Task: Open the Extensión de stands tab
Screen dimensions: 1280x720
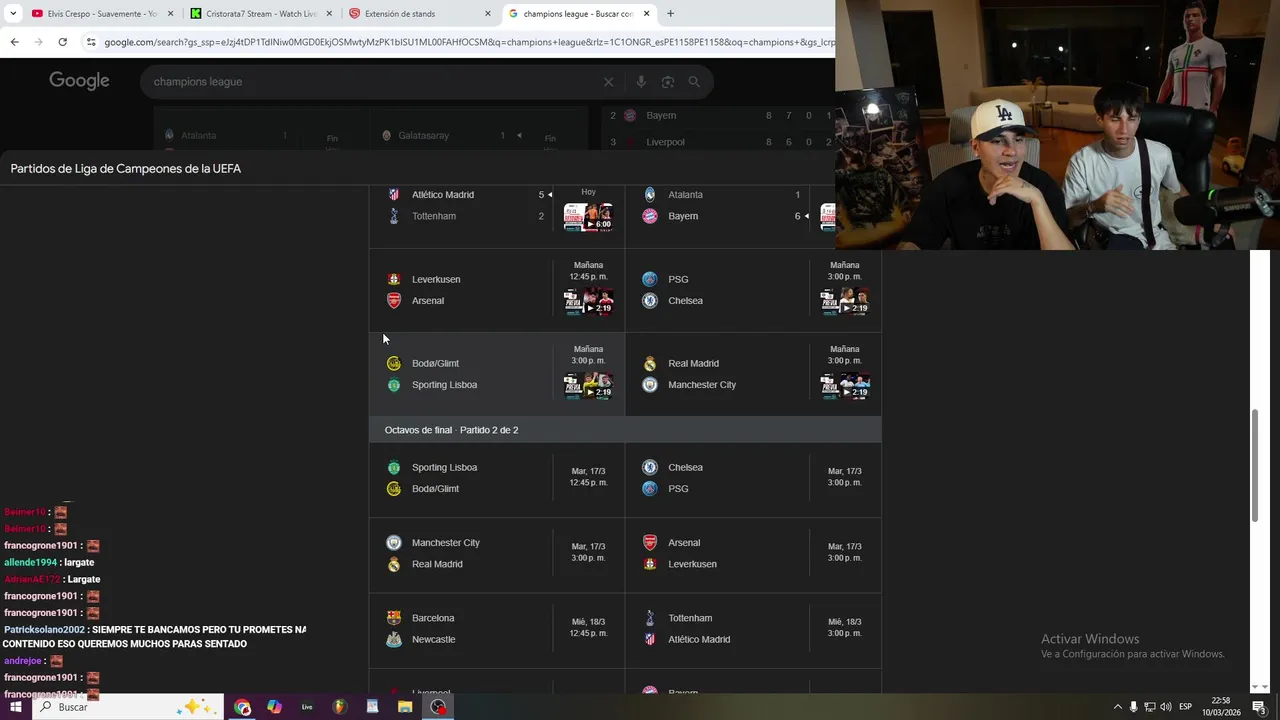Action: [x=420, y=14]
